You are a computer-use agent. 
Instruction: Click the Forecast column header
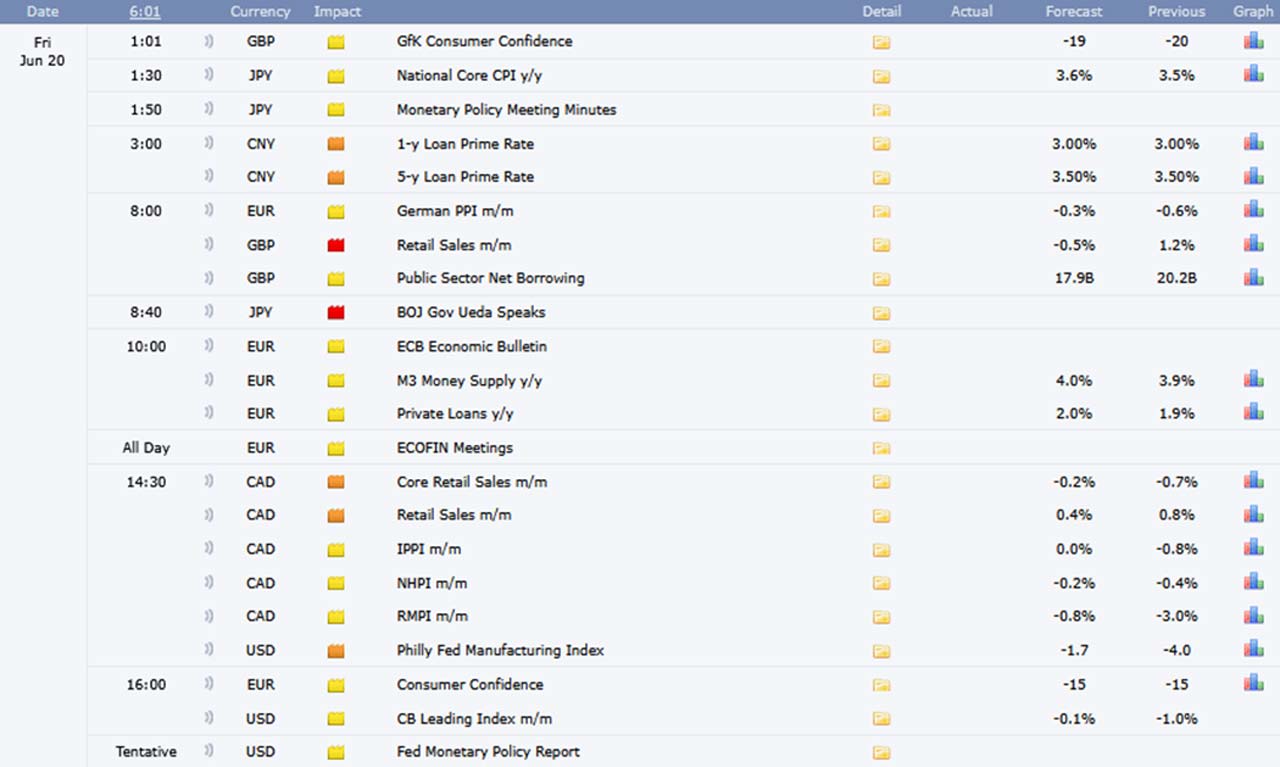1073,12
